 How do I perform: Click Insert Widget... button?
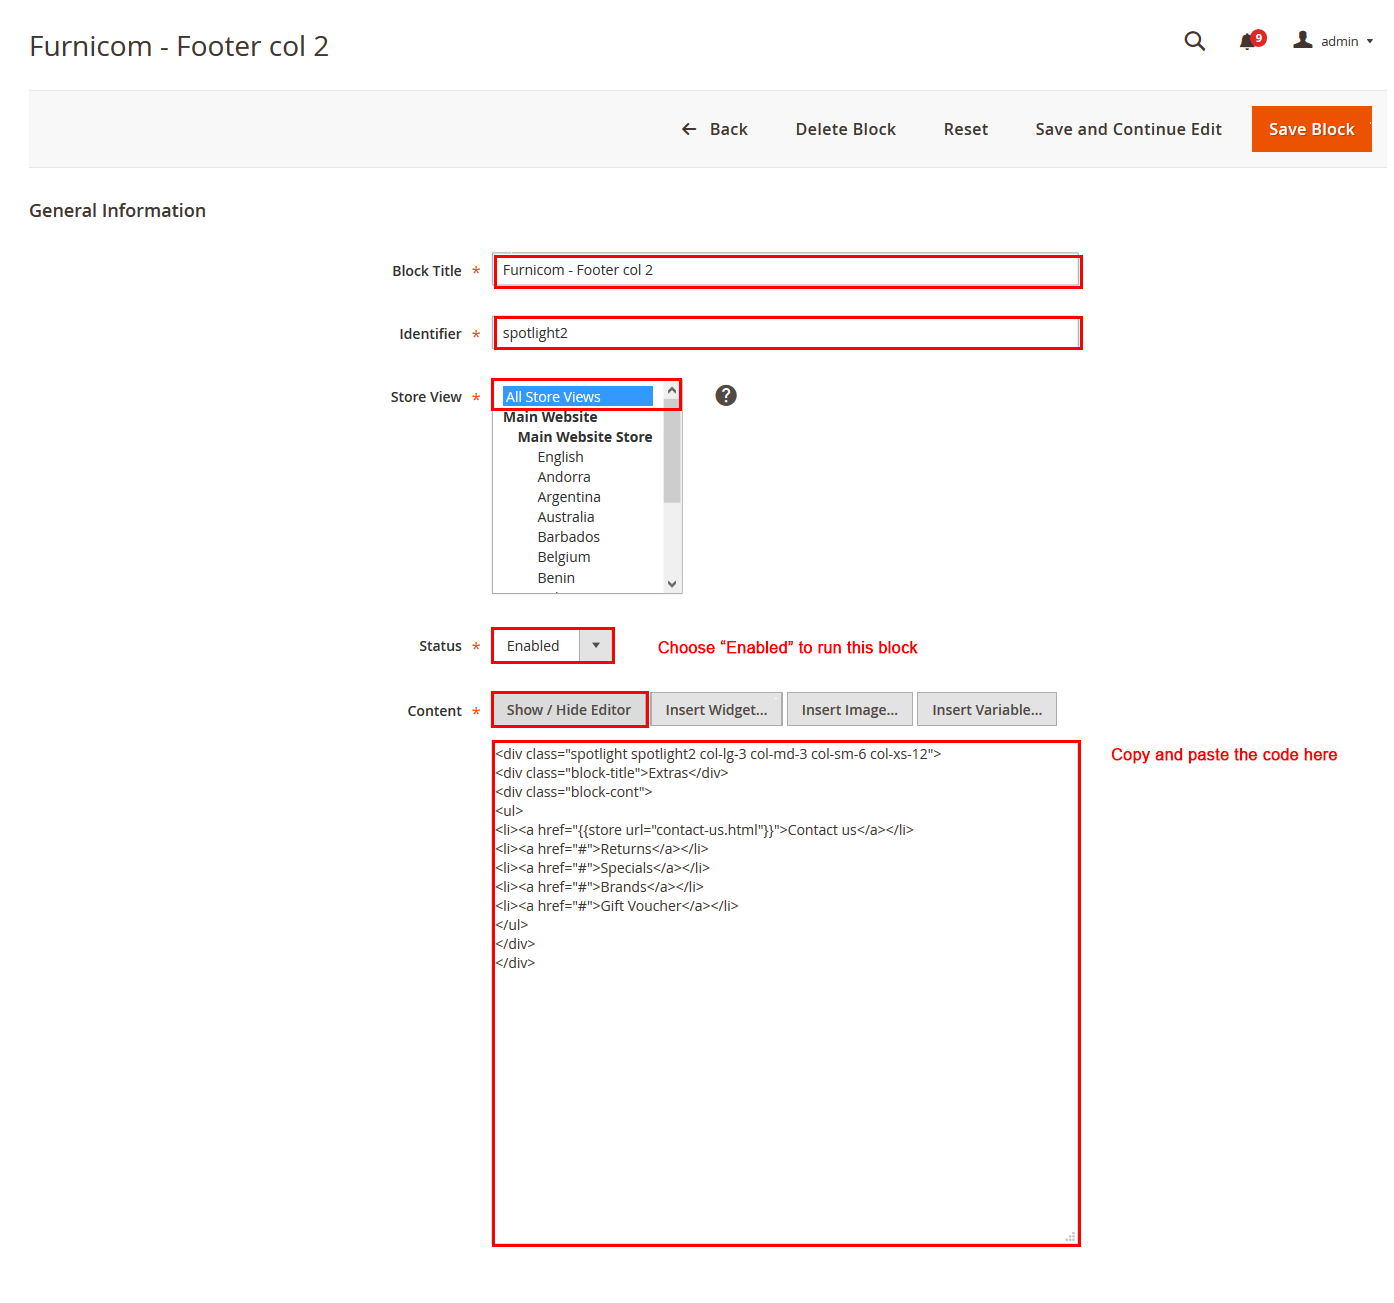pos(716,710)
